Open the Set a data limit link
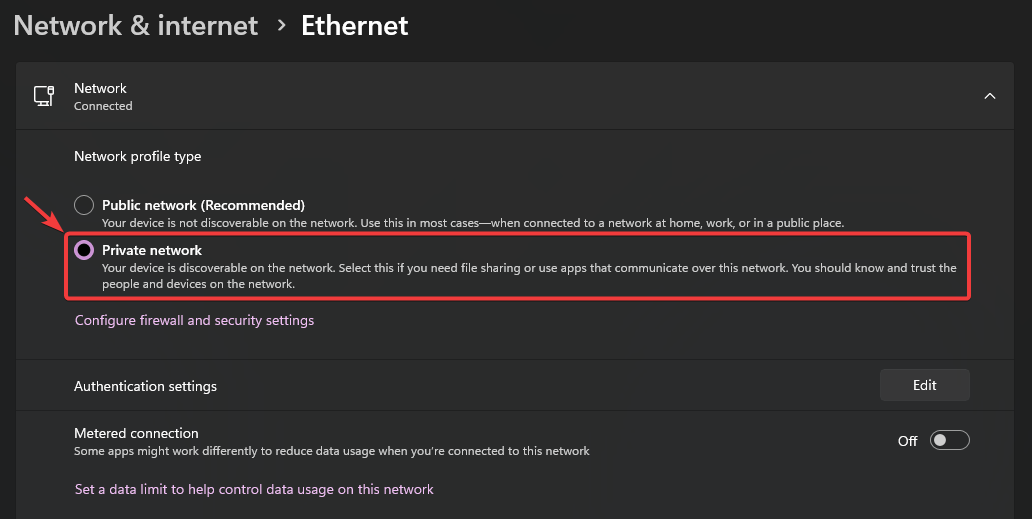 tap(254, 490)
